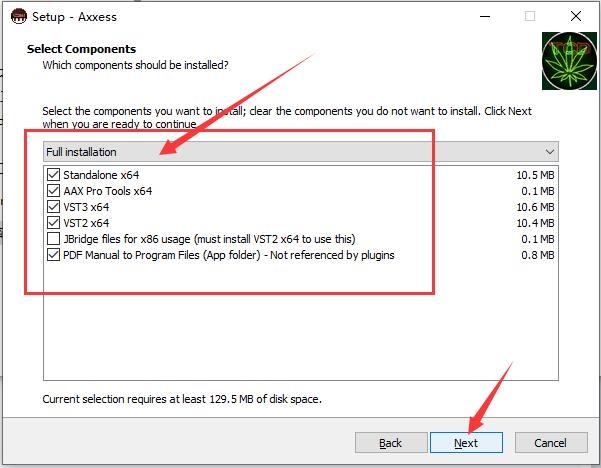Click the green leaf logo image

point(569,61)
